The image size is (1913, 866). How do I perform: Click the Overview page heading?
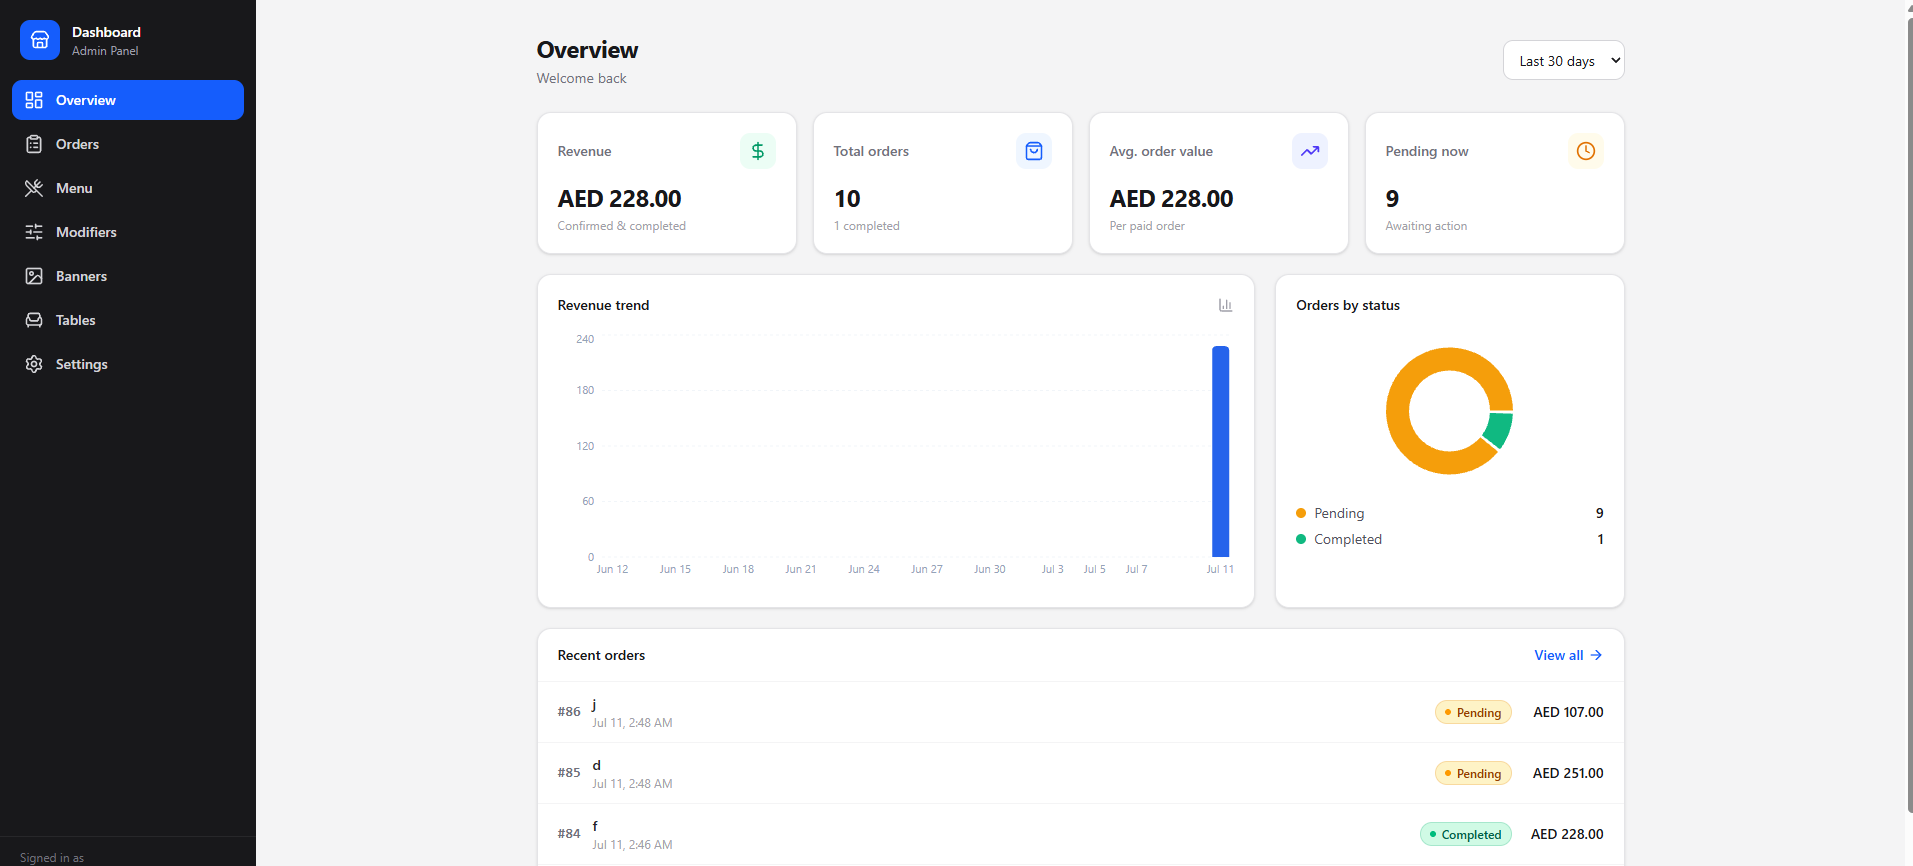(x=587, y=50)
